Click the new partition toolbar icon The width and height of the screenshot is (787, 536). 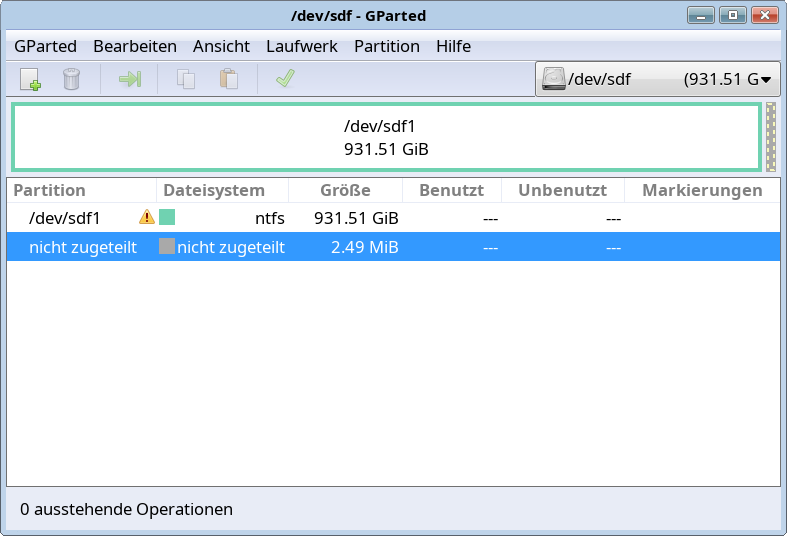[30, 79]
